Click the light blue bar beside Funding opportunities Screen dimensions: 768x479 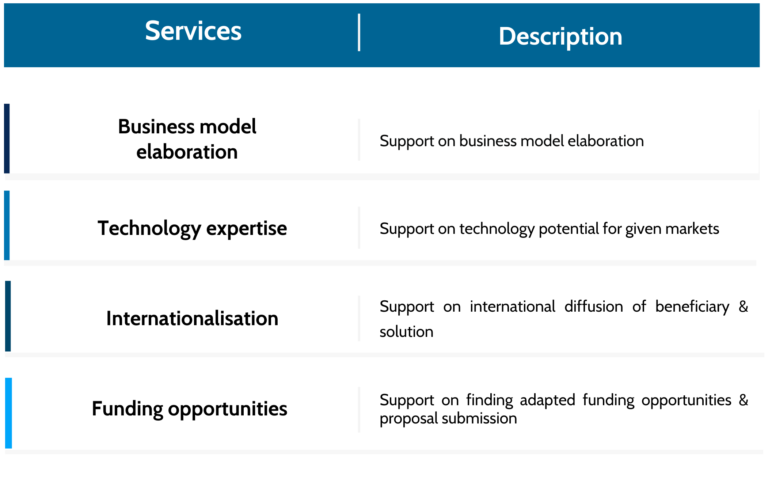coord(8,413)
